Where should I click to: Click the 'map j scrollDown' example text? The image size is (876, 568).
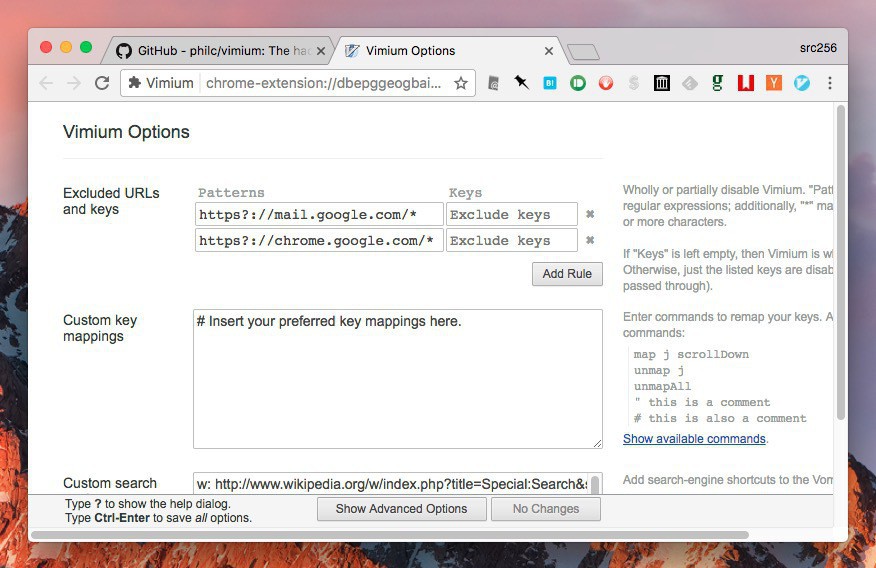(x=691, y=355)
